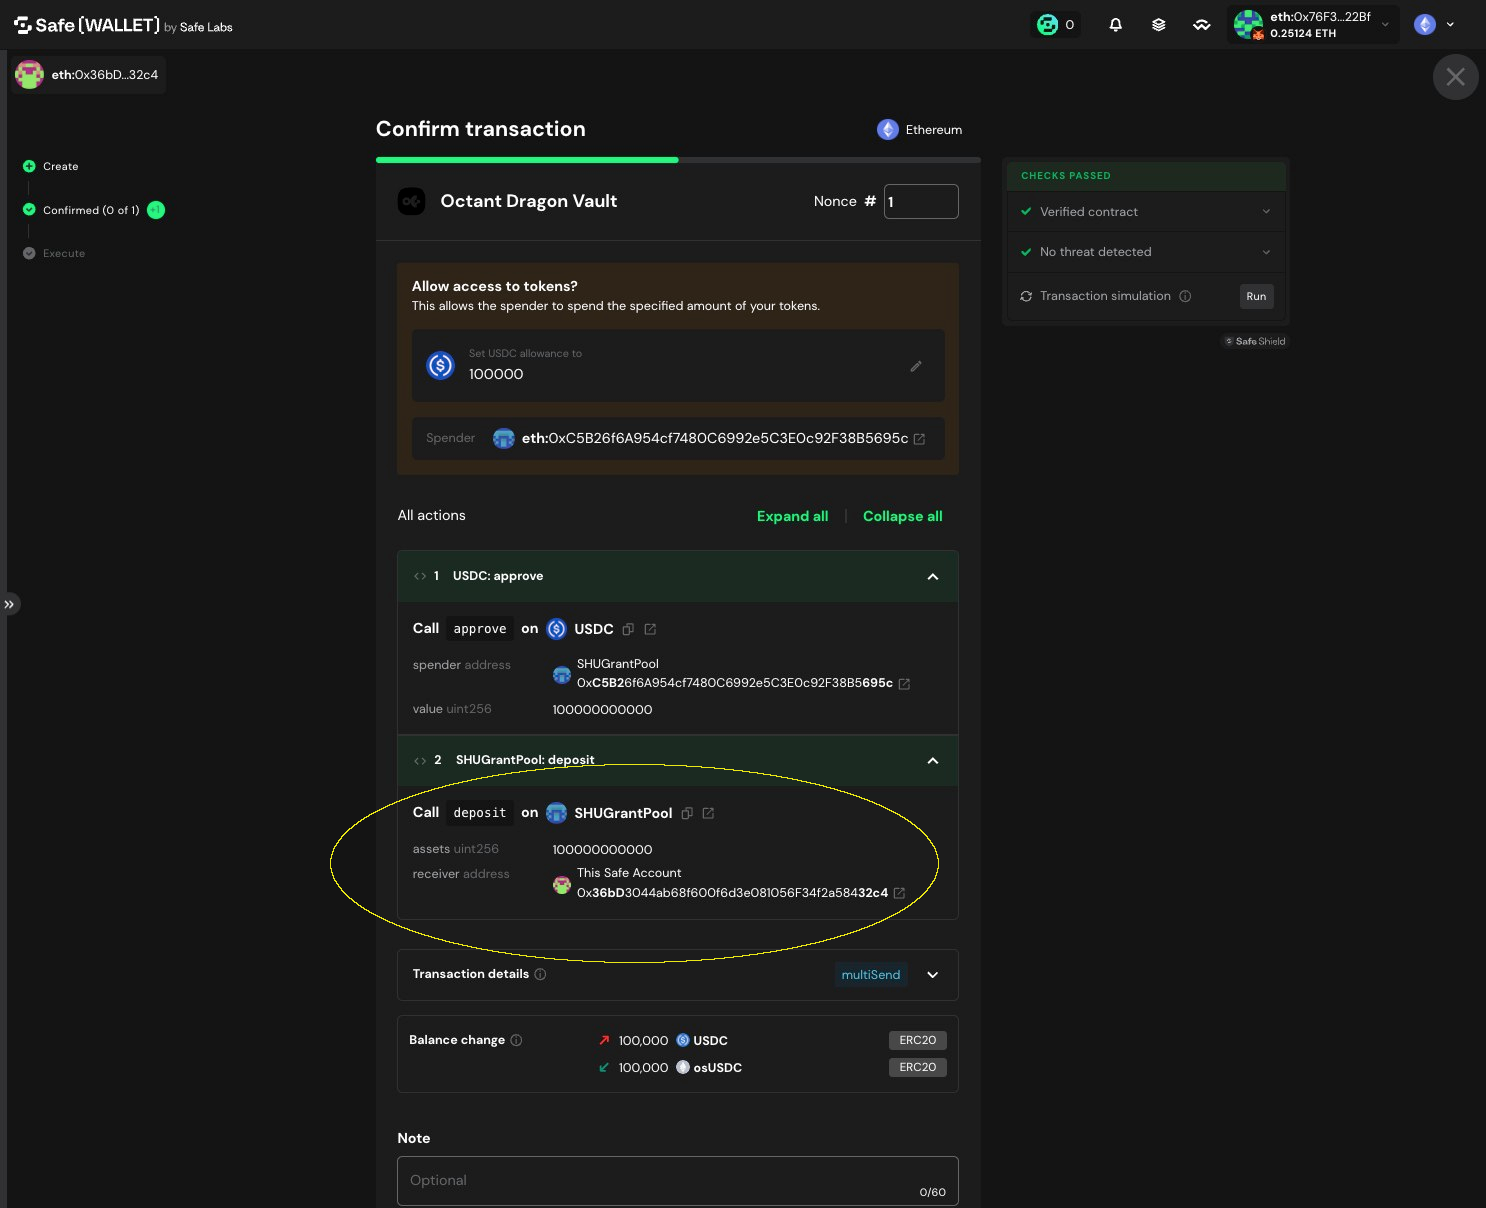1486x1208 pixels.
Task: Click the multiSend tag
Action: [871, 975]
